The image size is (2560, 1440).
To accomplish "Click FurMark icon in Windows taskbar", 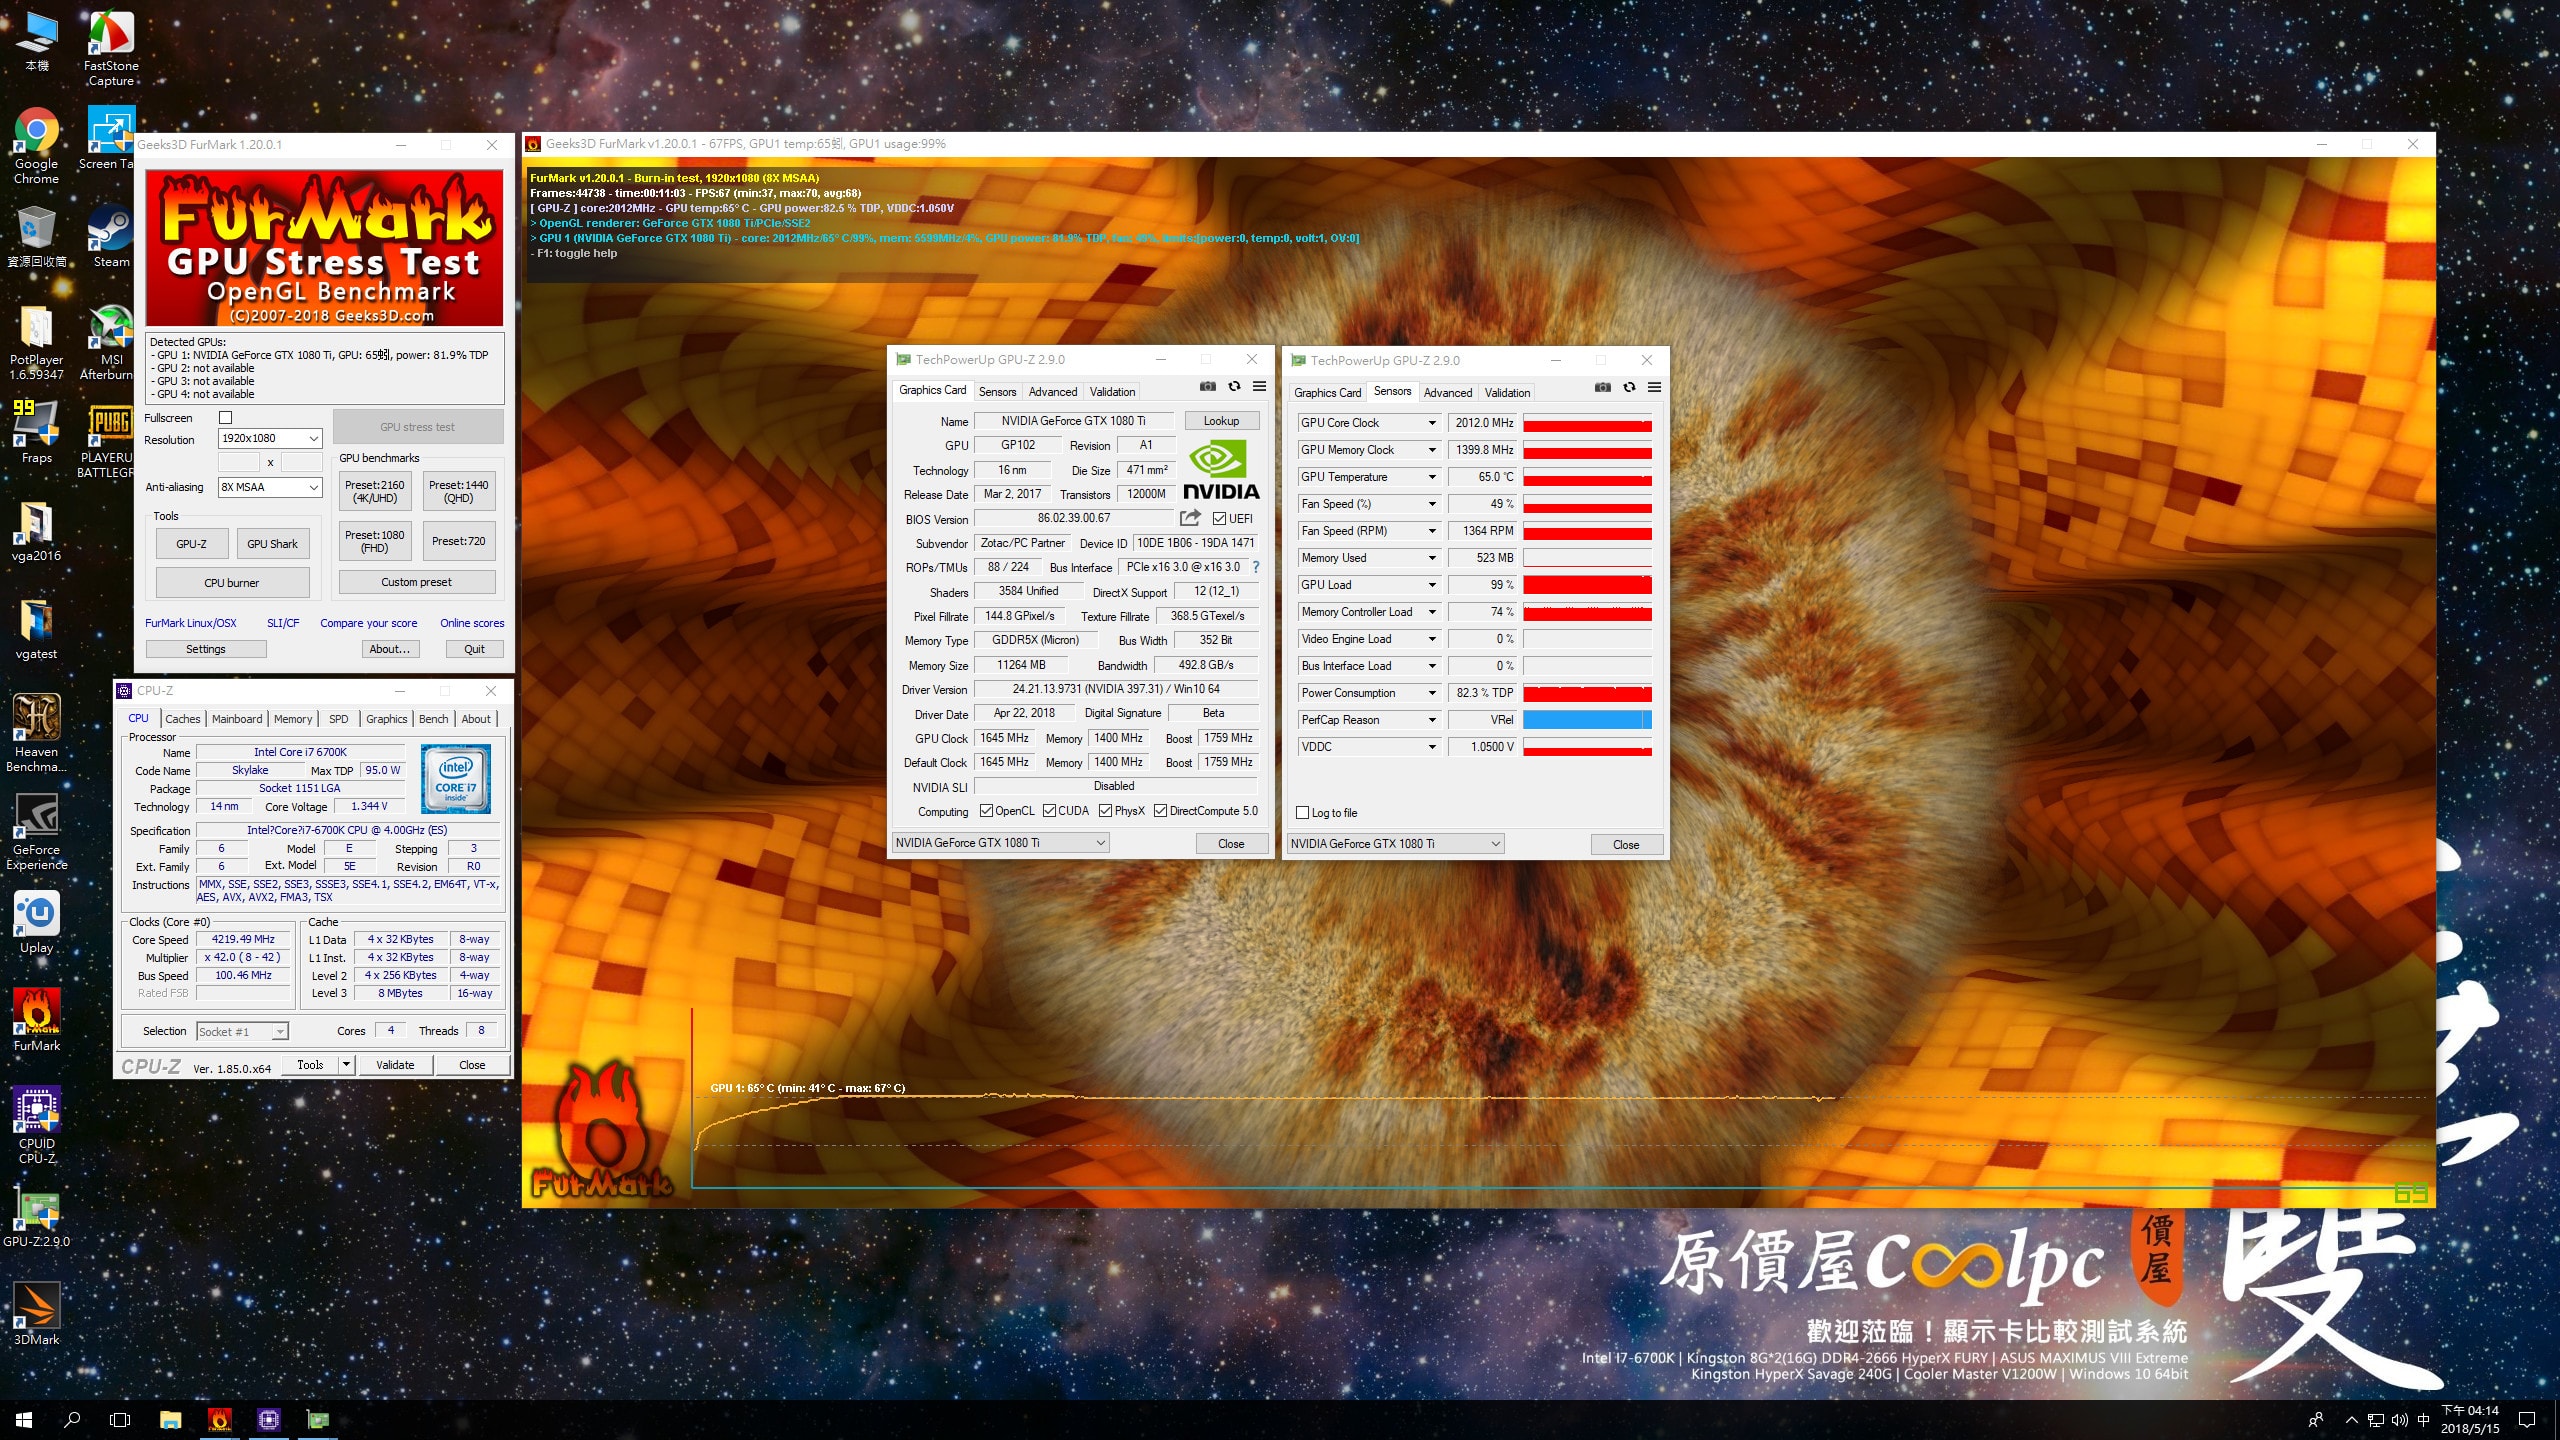I will pos(220,1419).
